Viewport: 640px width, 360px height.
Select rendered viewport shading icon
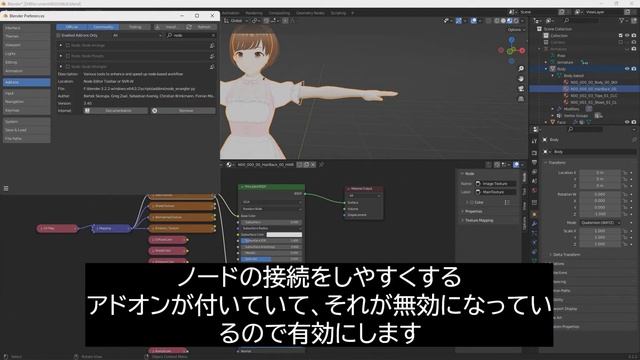click(x=516, y=20)
